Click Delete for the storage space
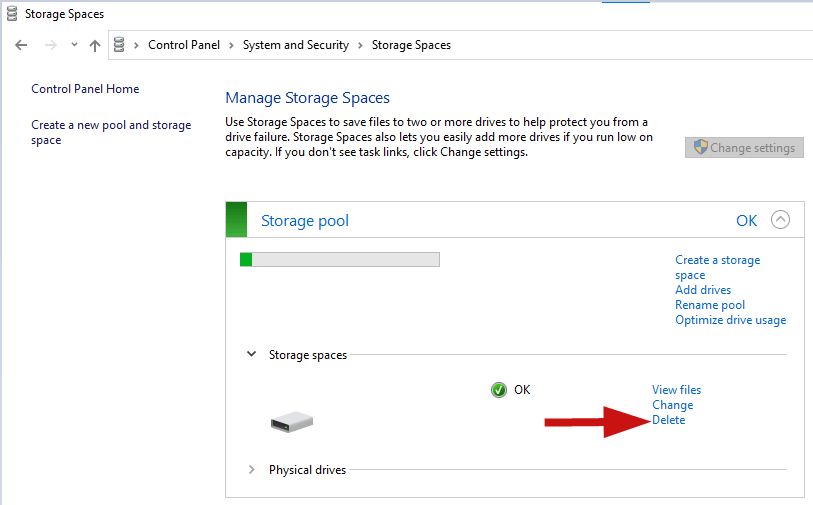Viewport: 813px width, 505px height. click(x=668, y=420)
